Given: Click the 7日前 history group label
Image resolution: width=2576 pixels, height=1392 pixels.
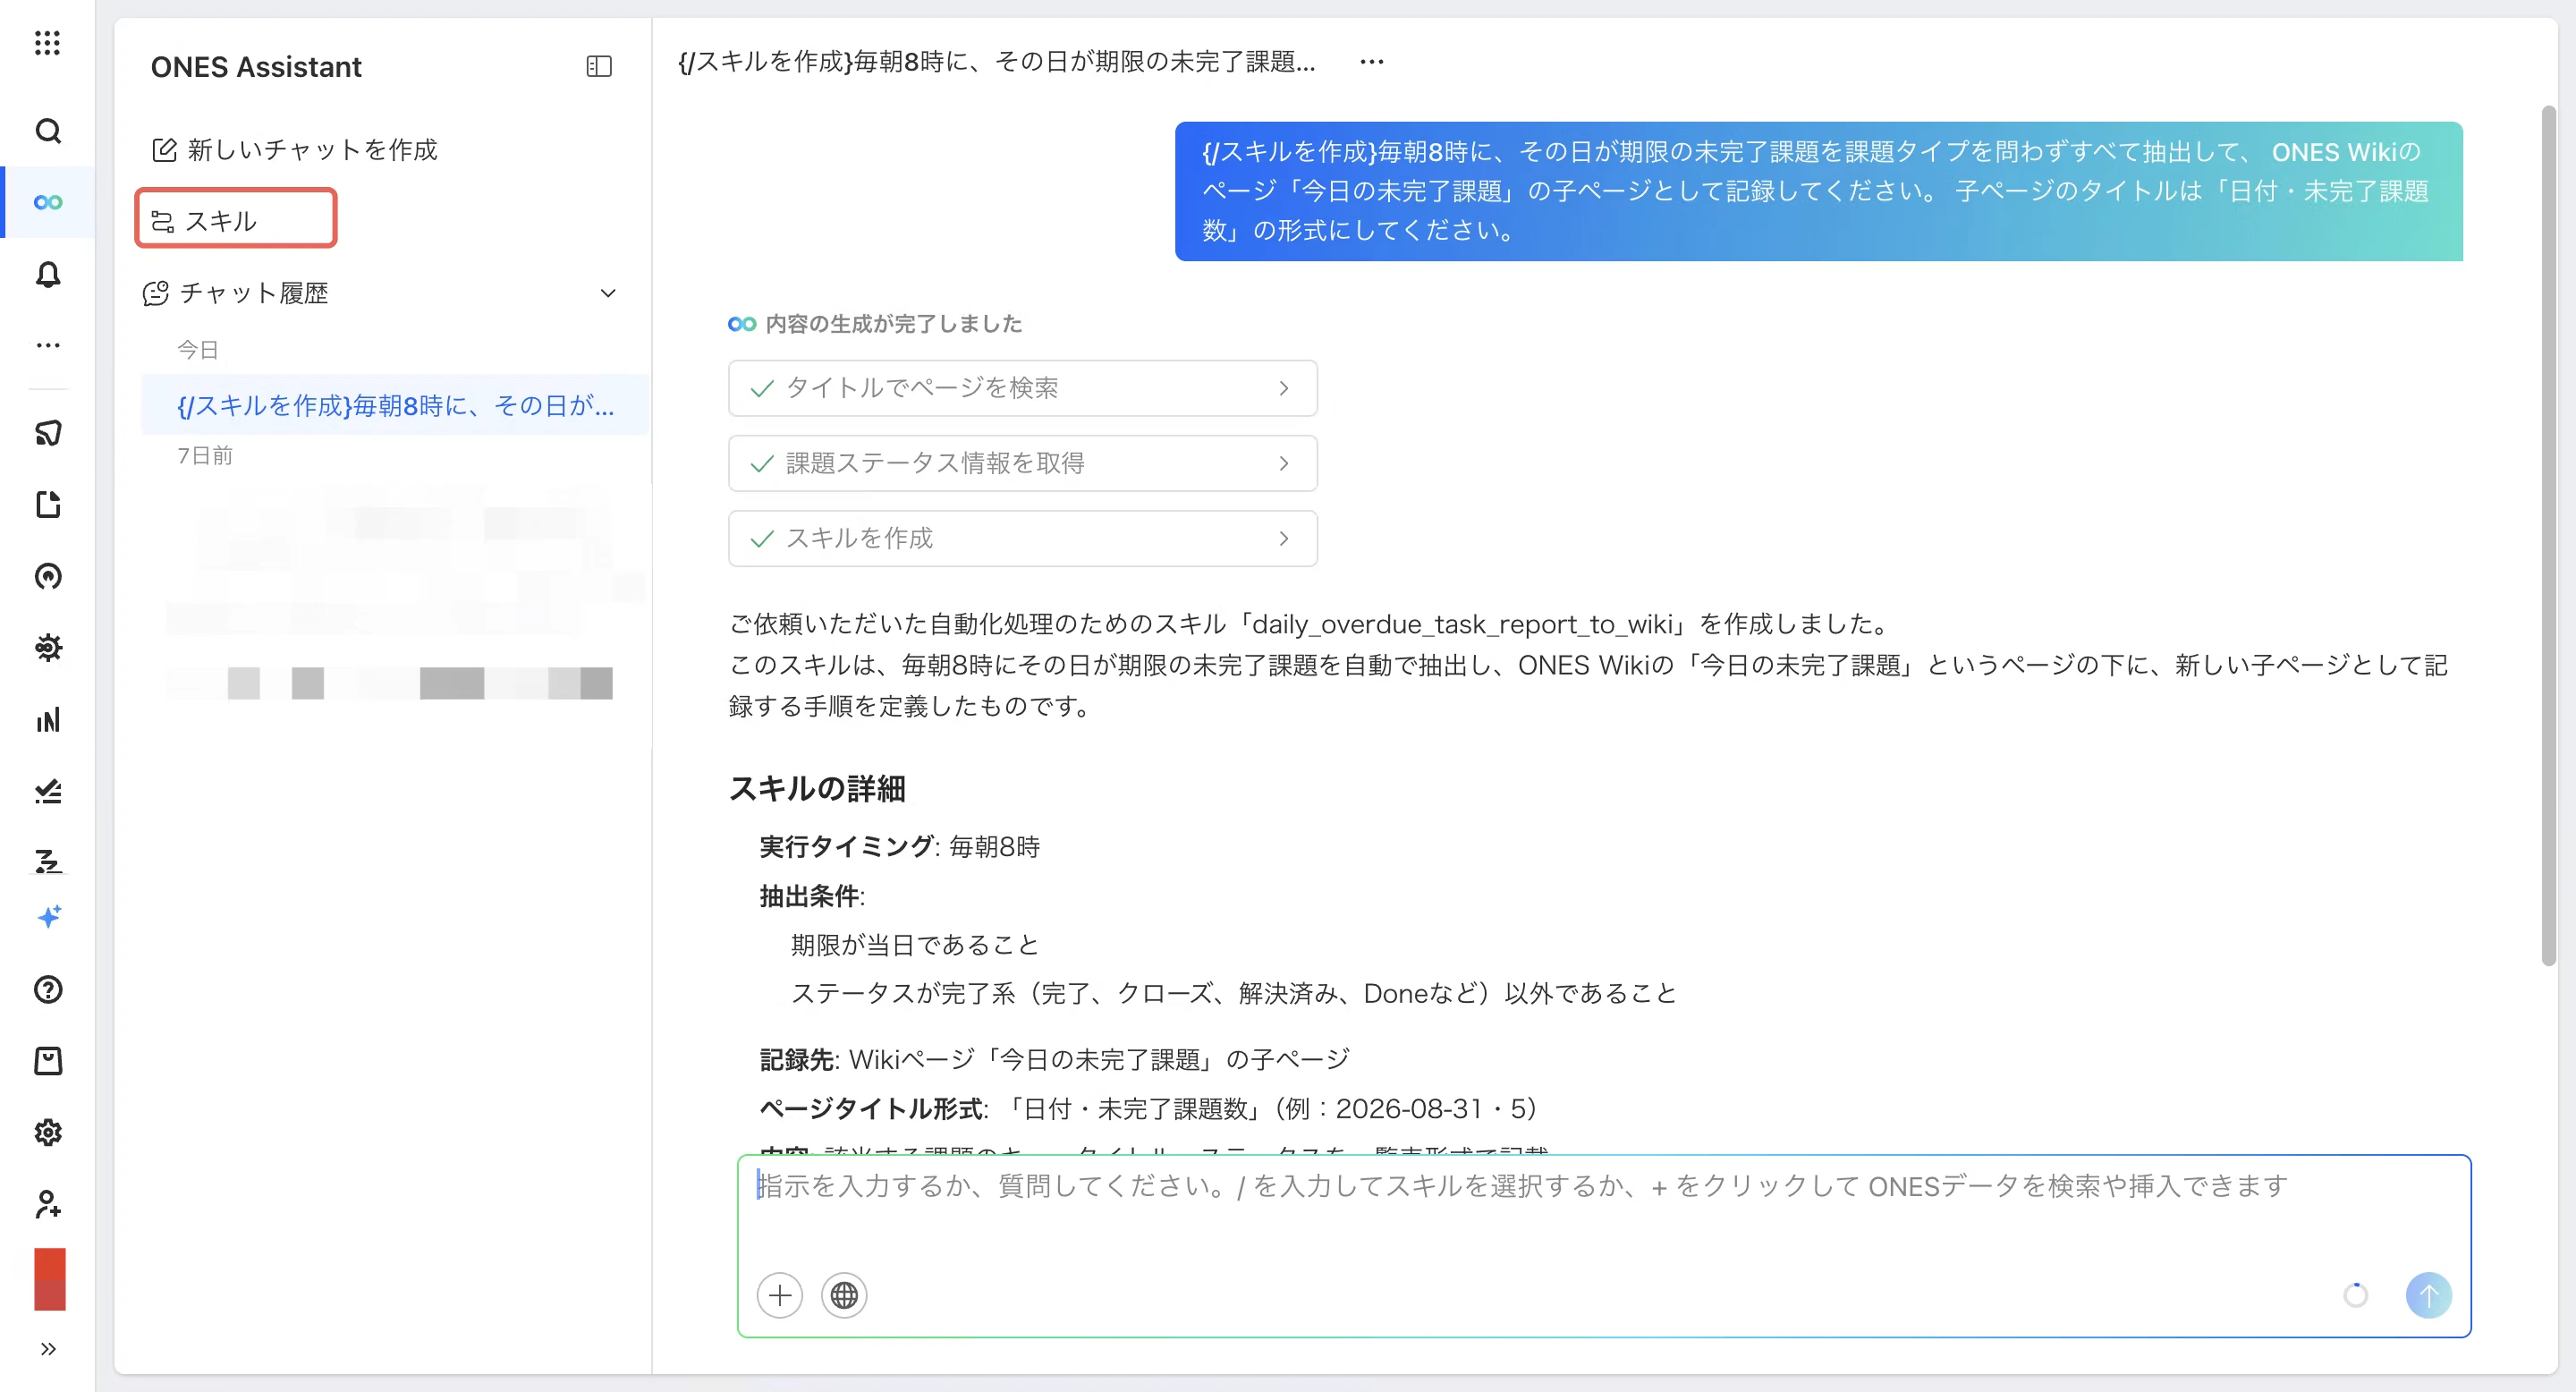Looking at the screenshot, I should (x=205, y=455).
